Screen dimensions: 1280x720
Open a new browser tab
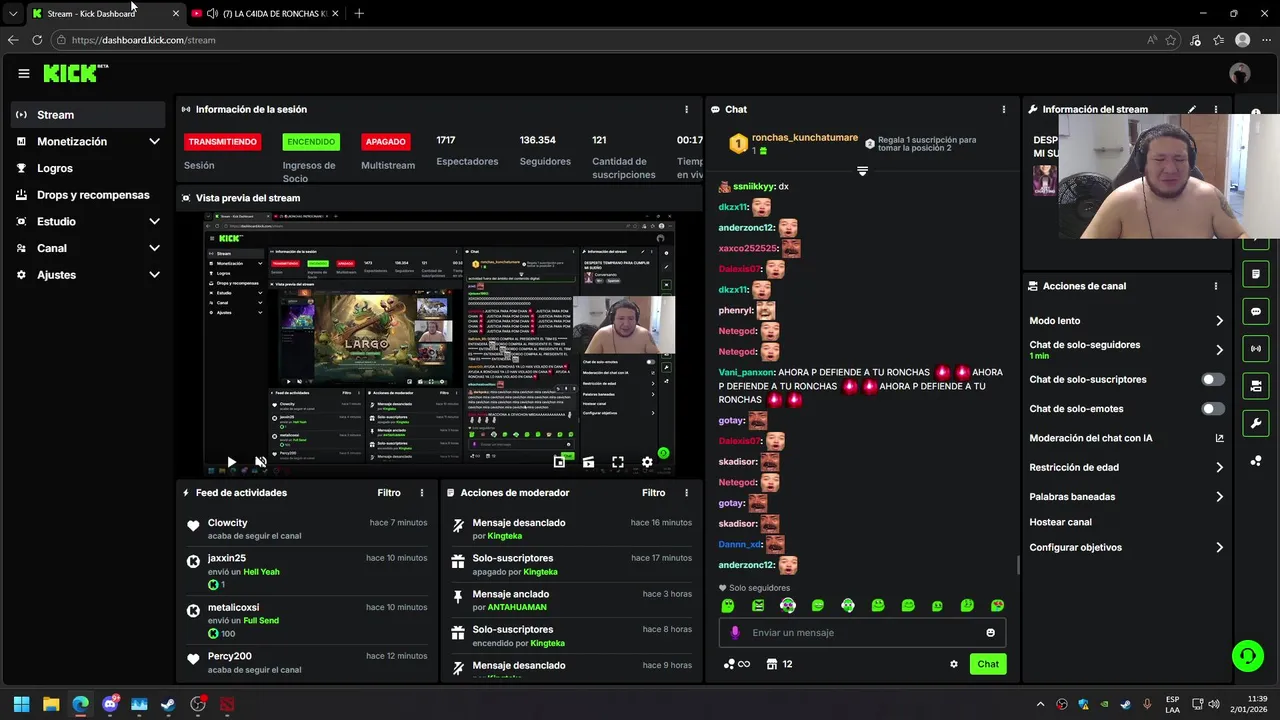359,14
